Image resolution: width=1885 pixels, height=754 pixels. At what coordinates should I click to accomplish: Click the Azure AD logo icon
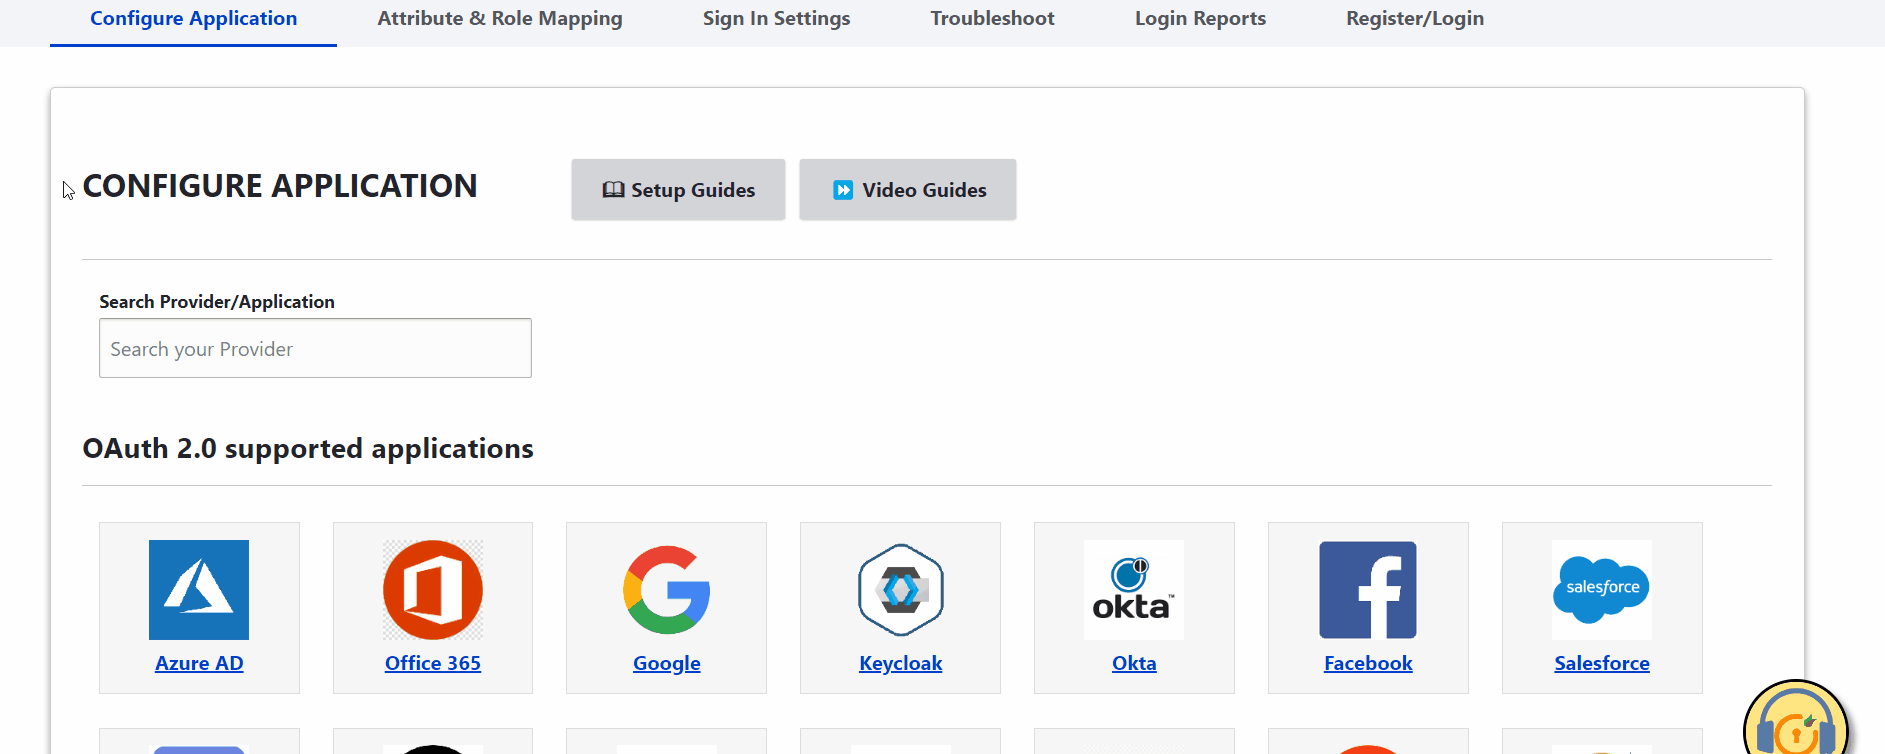click(199, 590)
